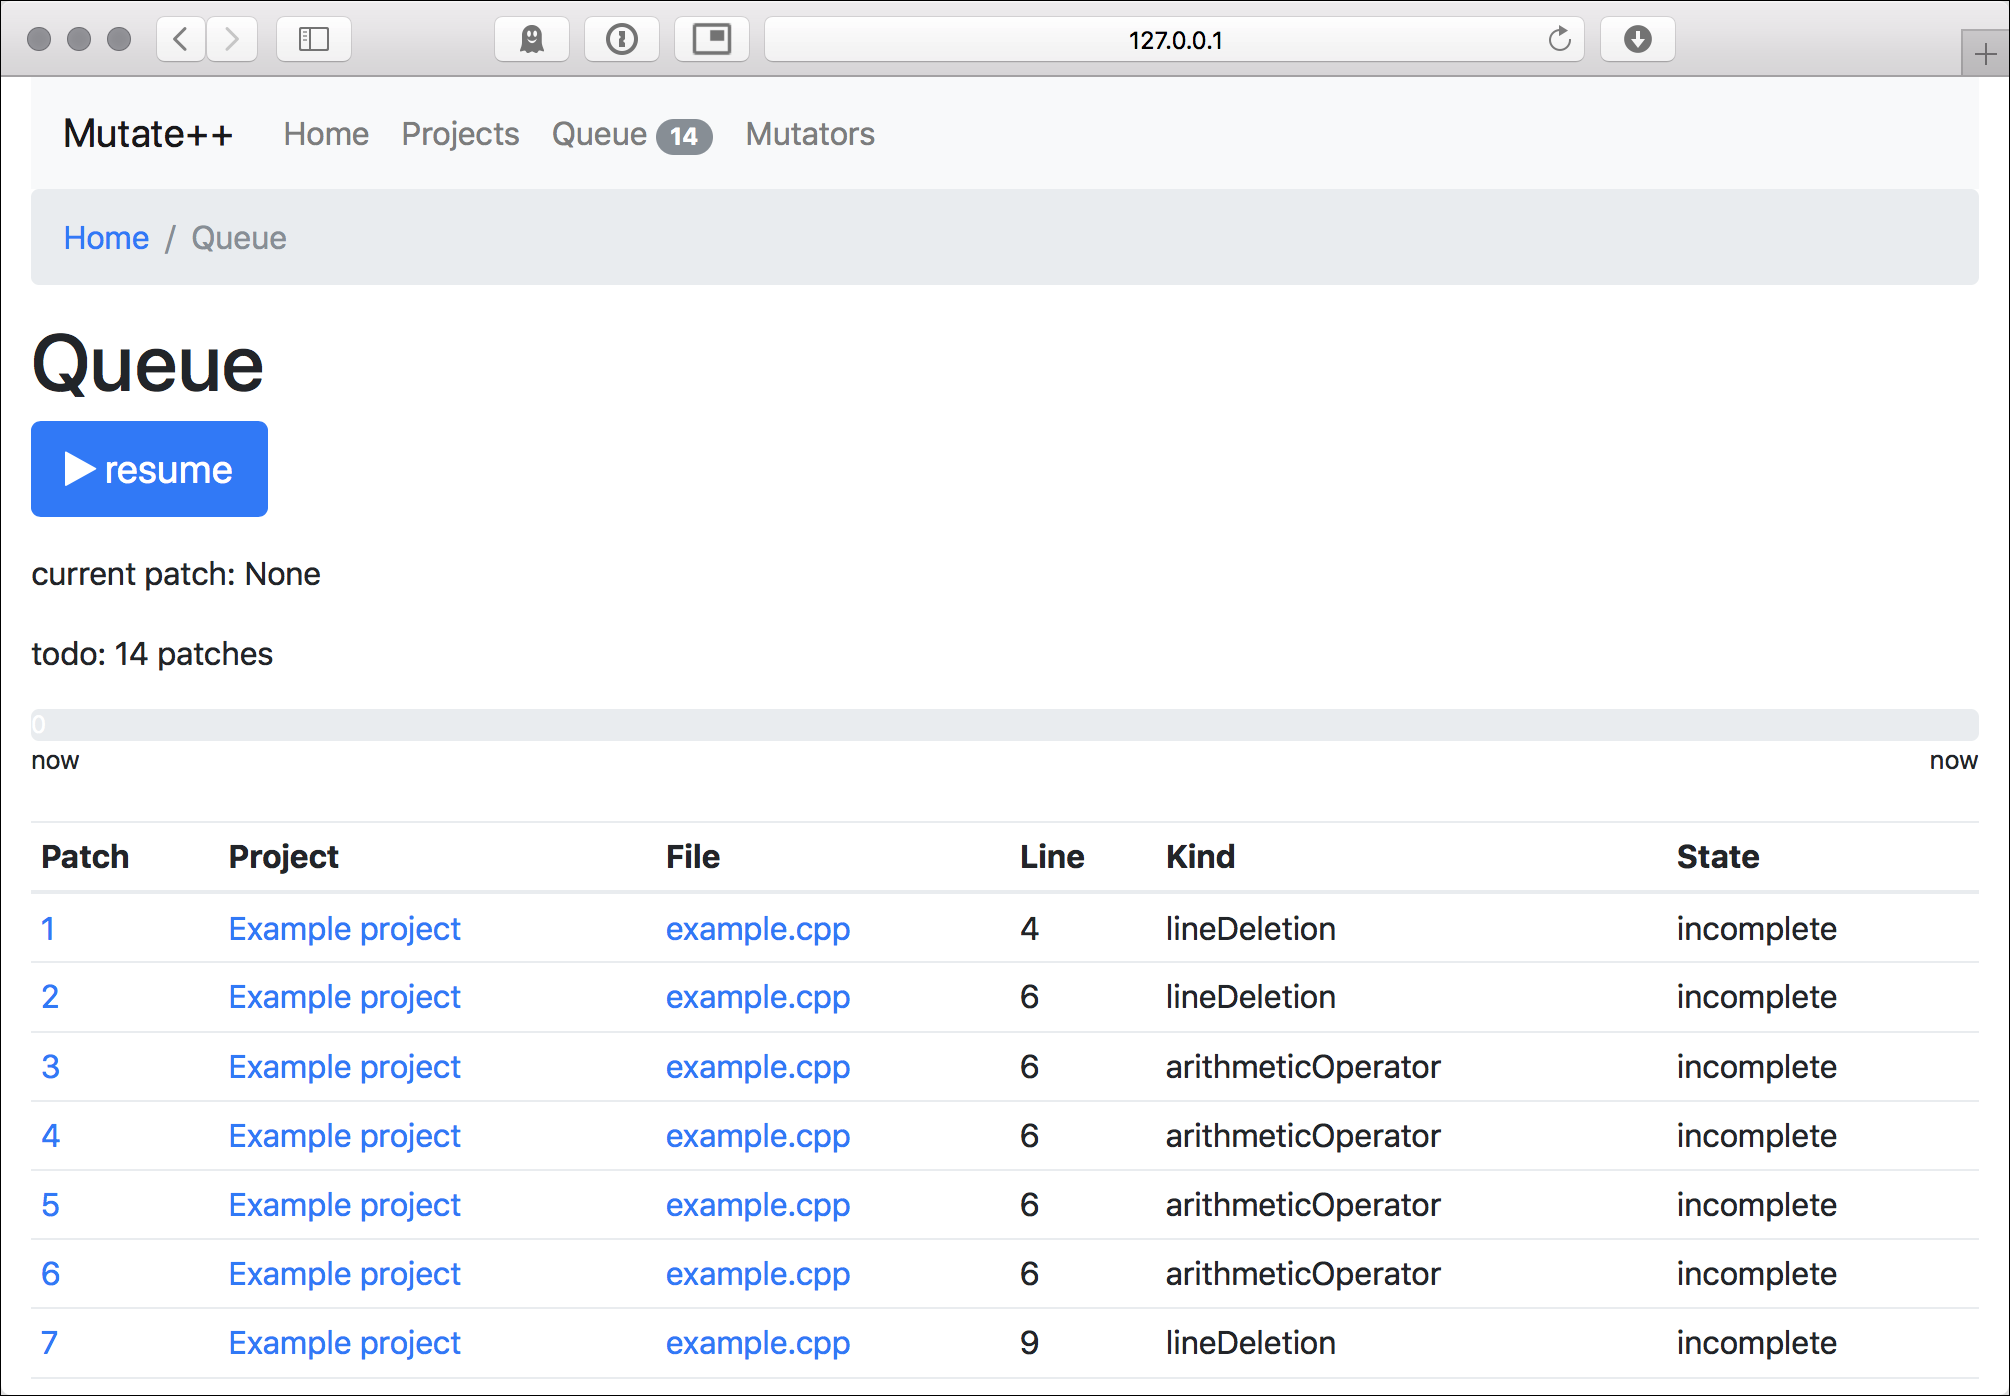Toggle the Safari sidebar button

pos(313,40)
